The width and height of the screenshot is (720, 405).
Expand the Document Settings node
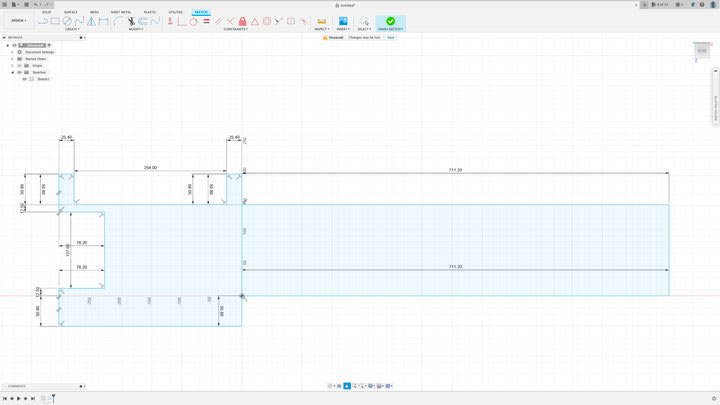tap(12, 52)
